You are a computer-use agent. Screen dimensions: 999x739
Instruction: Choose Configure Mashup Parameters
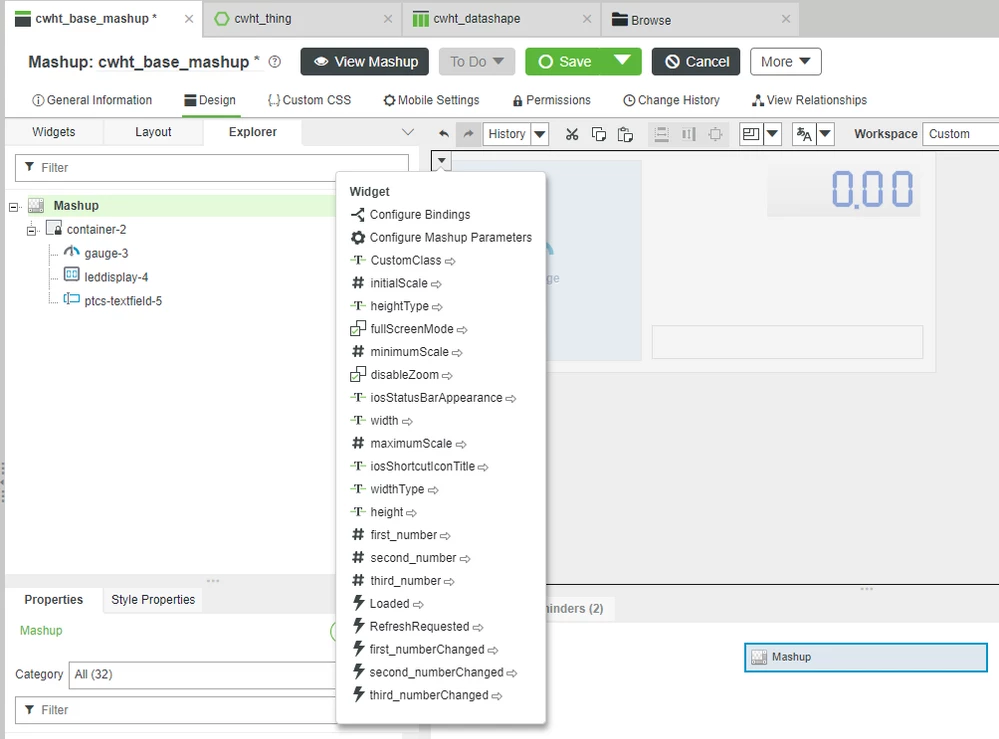click(441, 238)
